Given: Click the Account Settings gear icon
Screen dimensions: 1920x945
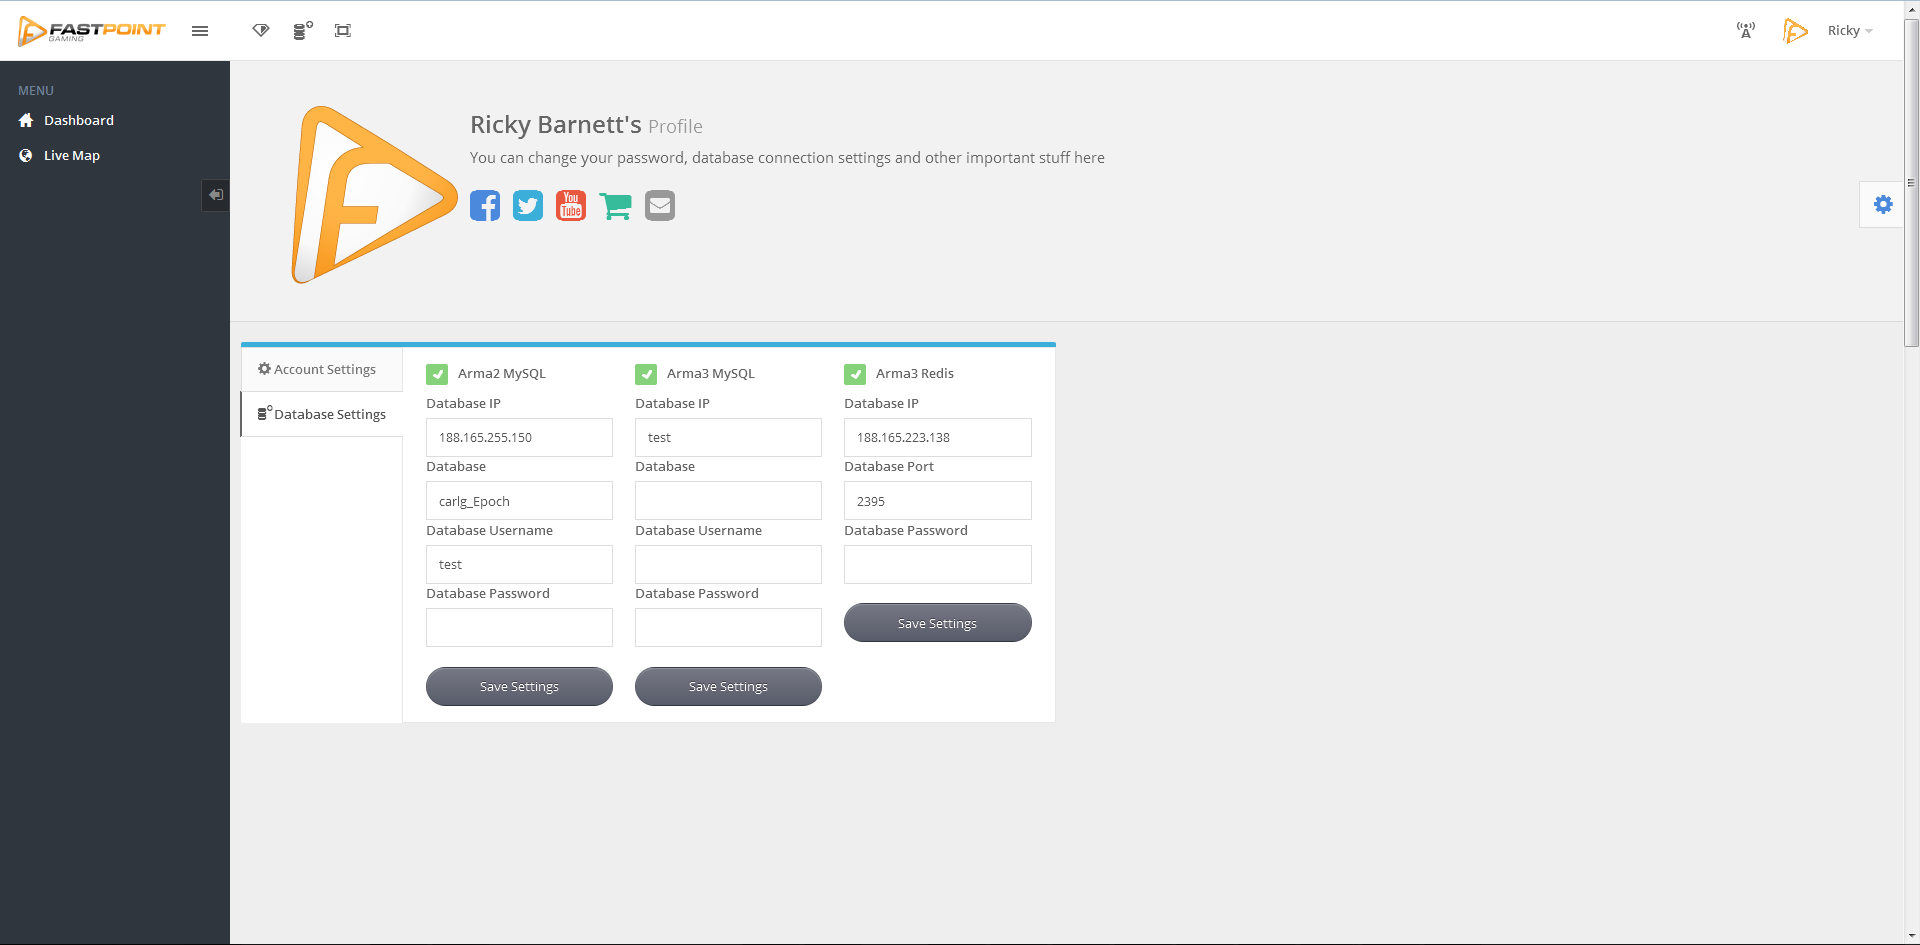Looking at the screenshot, I should (x=264, y=369).
